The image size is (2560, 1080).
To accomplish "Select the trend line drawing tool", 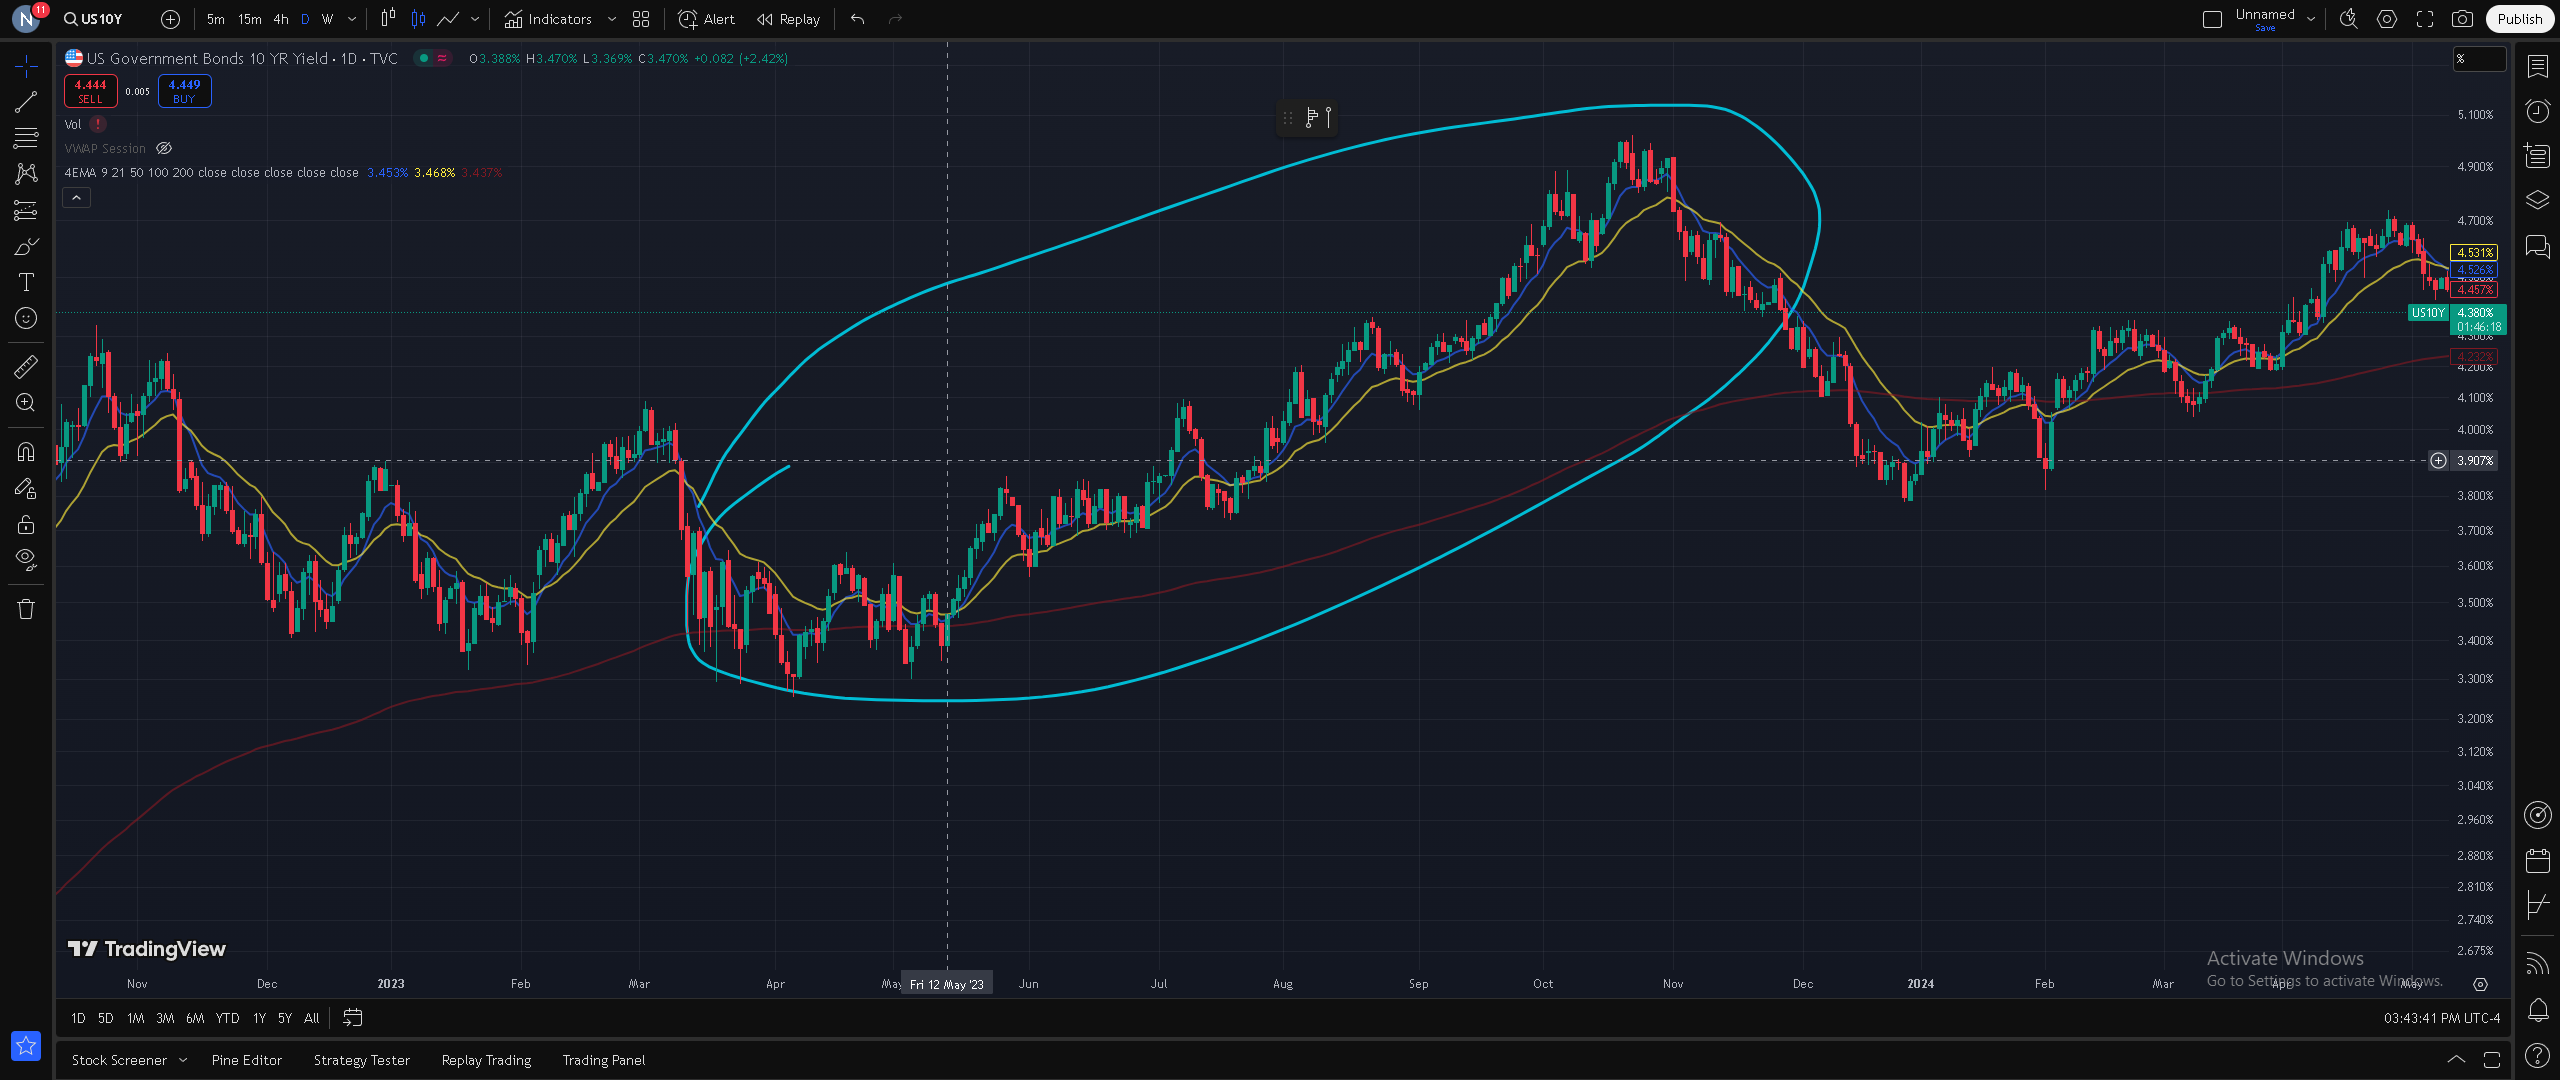I will (26, 102).
